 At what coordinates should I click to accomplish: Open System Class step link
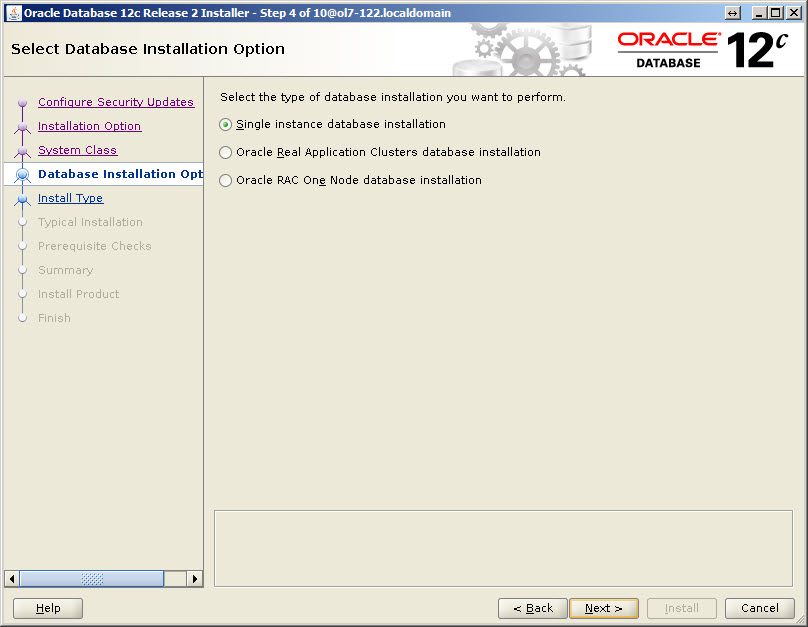[x=77, y=150]
